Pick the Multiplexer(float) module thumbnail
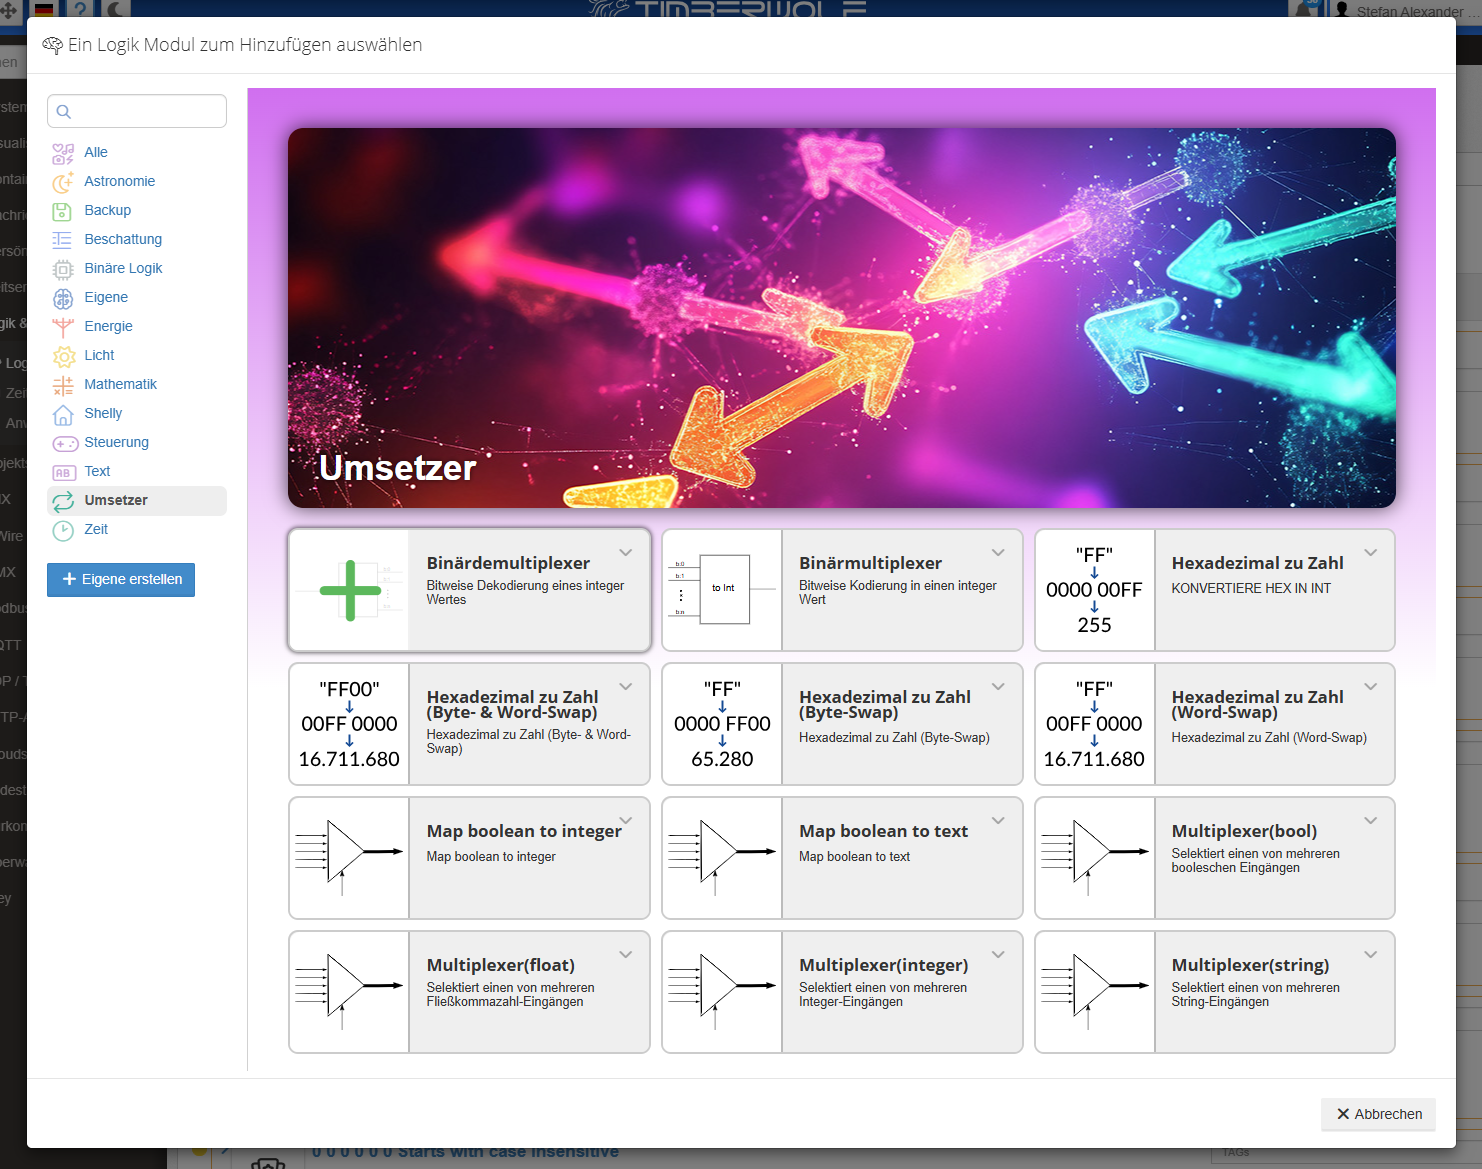The width and height of the screenshot is (1482, 1169). (x=349, y=992)
